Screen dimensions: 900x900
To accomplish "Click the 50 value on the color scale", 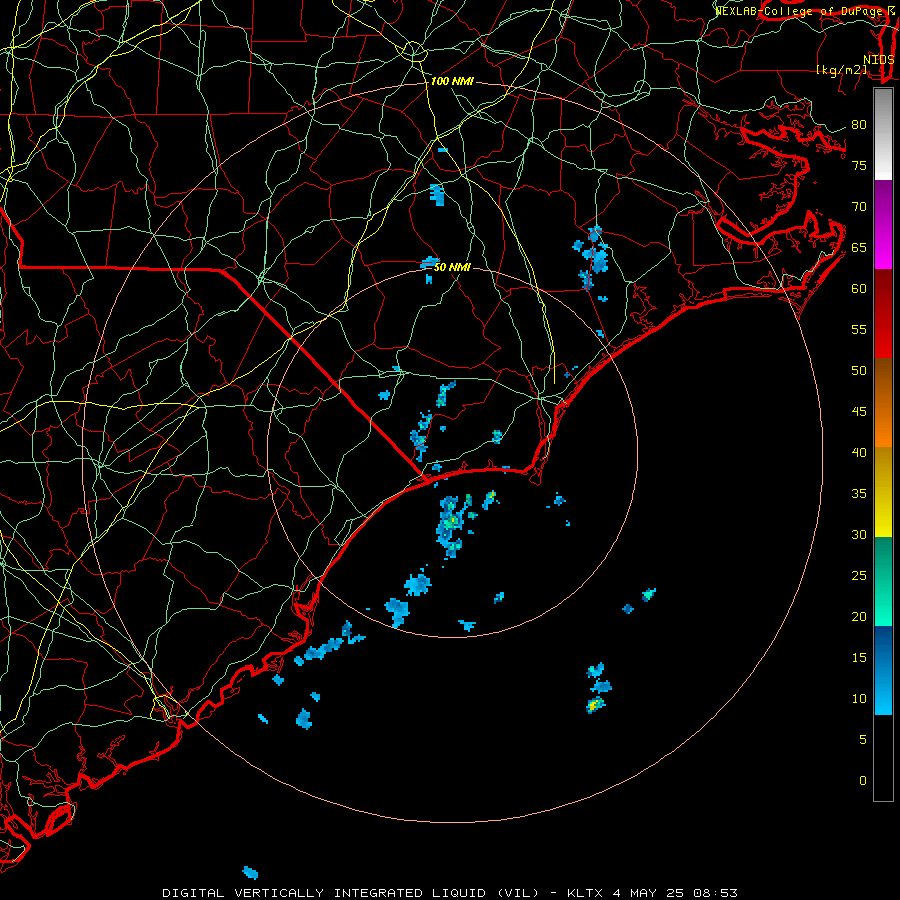I will tap(859, 370).
